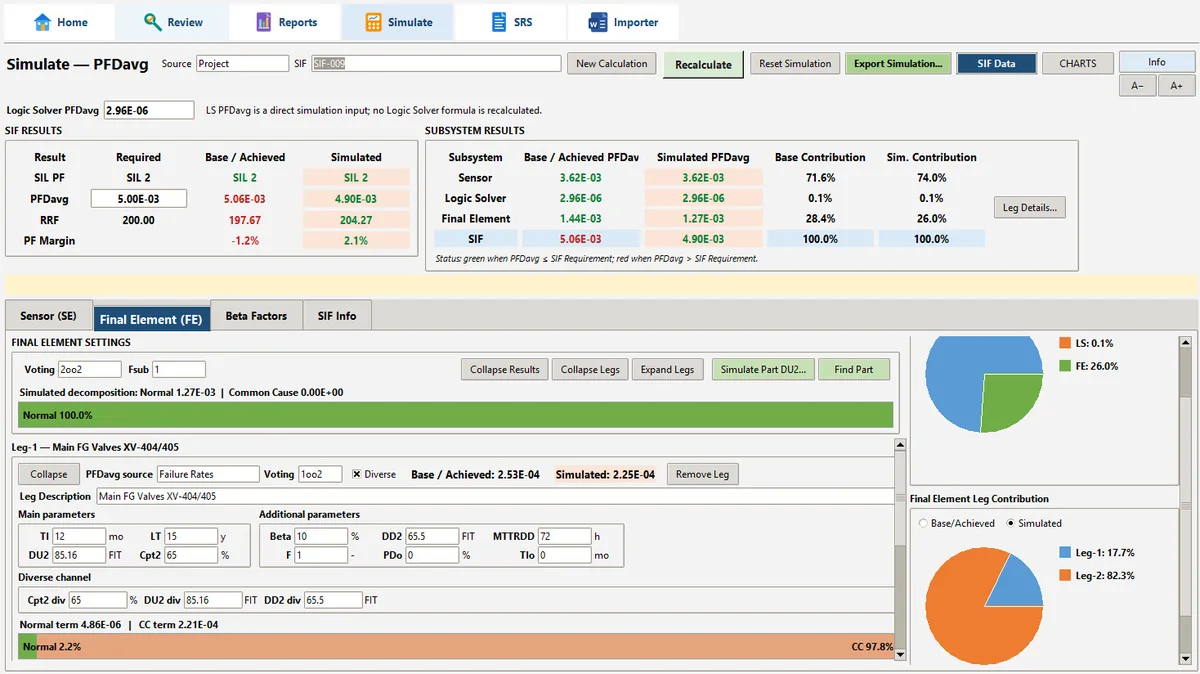Click the Expand Legs button
This screenshot has height=674, width=1200.
(667, 369)
